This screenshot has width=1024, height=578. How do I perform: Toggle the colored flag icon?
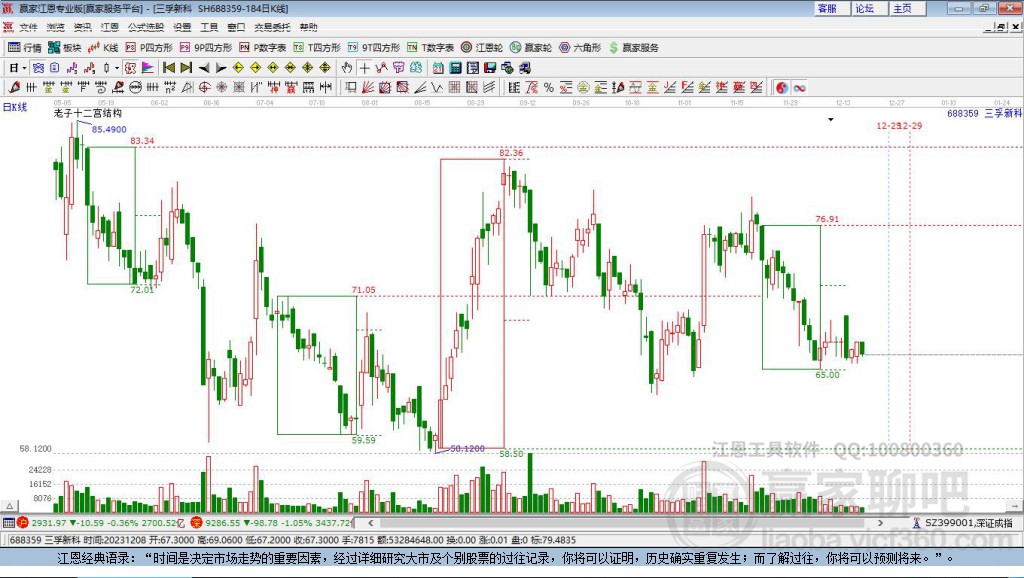click(148, 67)
